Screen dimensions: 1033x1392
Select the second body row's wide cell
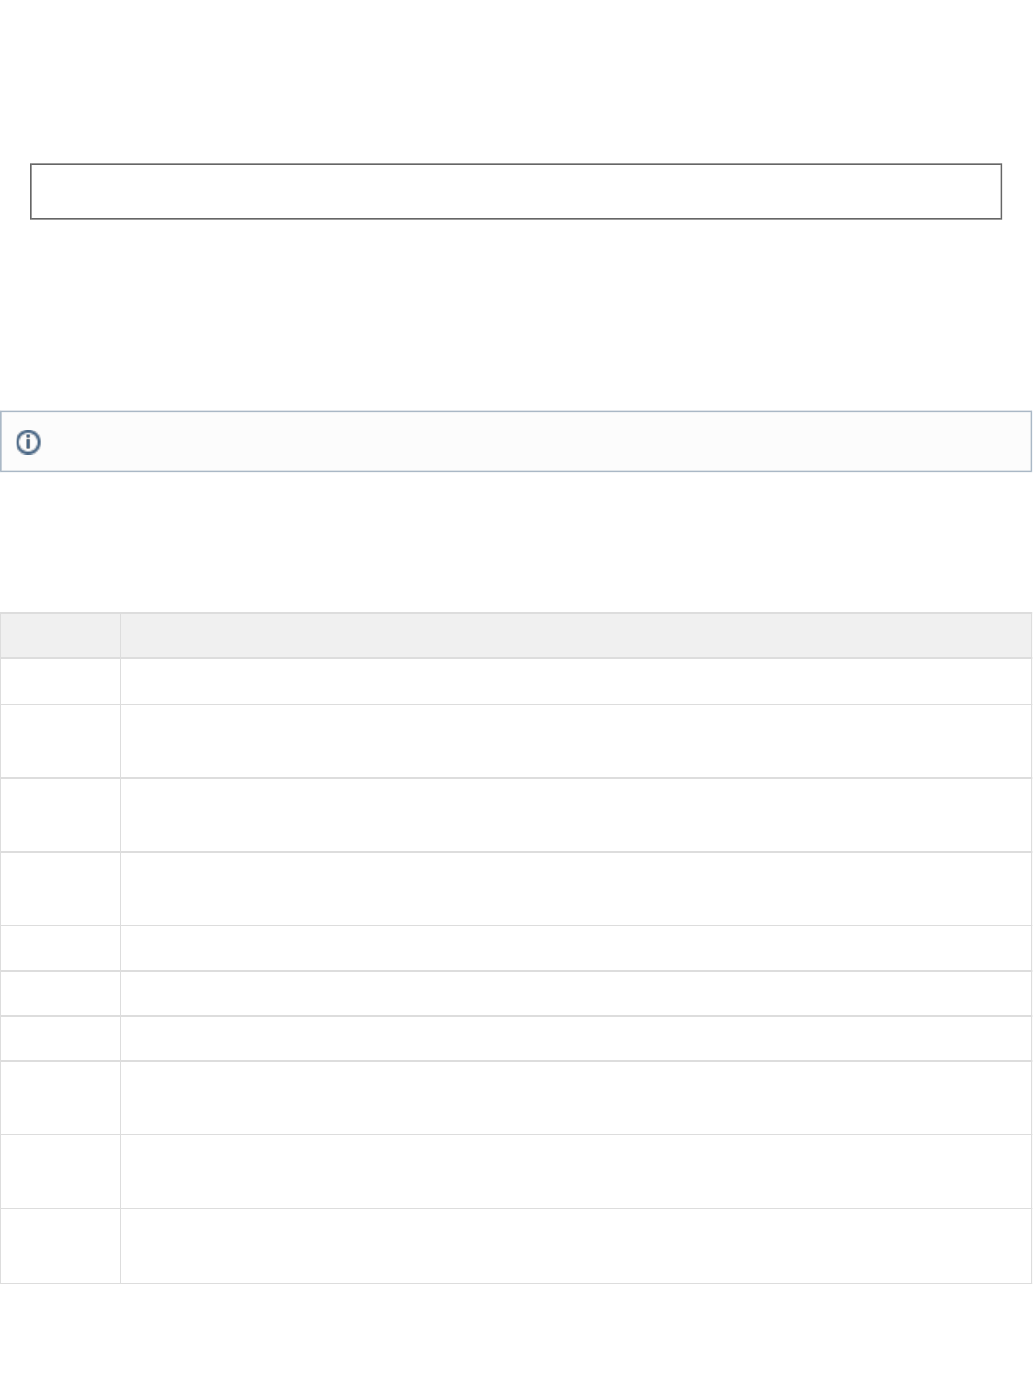pyautogui.click(x=575, y=741)
